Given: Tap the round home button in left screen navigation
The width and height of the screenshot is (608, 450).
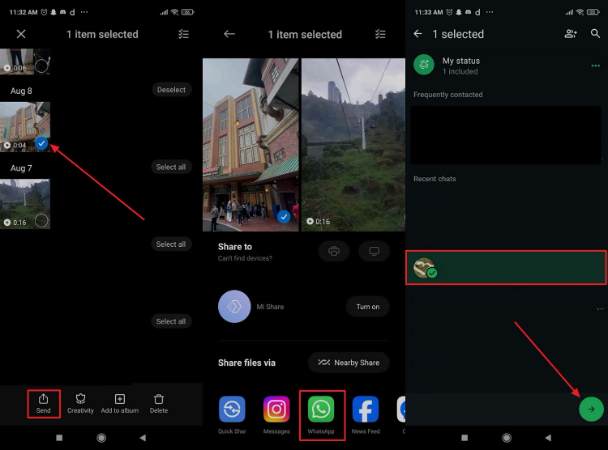Looking at the screenshot, I should coord(101,438).
